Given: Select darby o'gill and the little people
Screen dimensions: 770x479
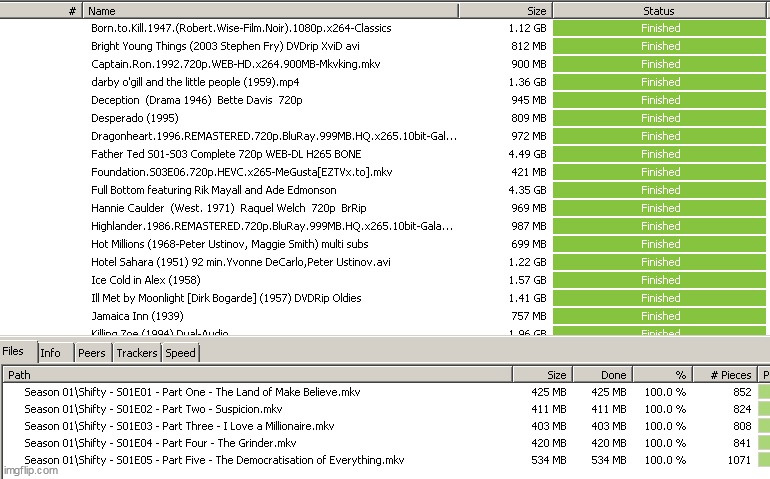Looking at the screenshot, I should [x=195, y=82].
